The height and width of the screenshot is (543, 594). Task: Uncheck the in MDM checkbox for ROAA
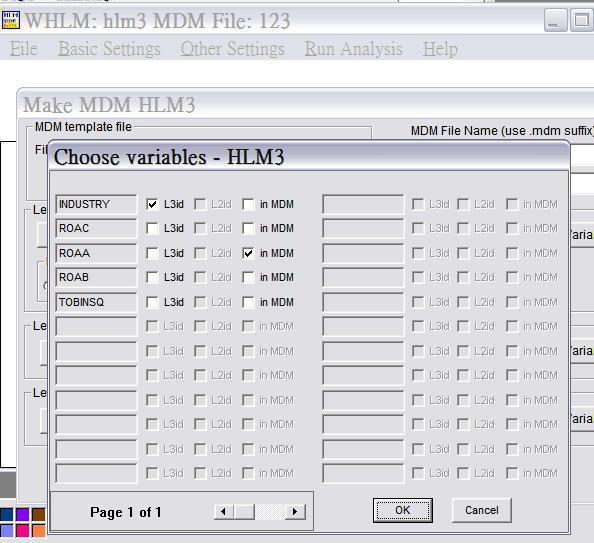[x=248, y=253]
